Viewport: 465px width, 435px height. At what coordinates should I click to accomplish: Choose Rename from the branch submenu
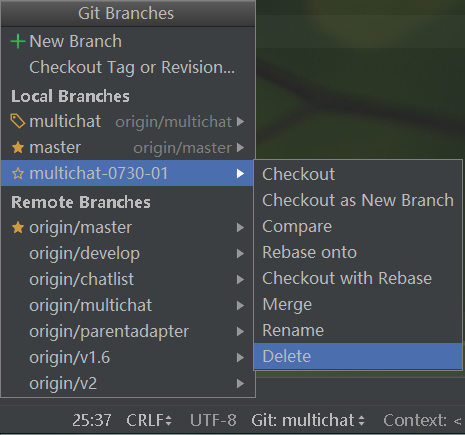pos(358,330)
